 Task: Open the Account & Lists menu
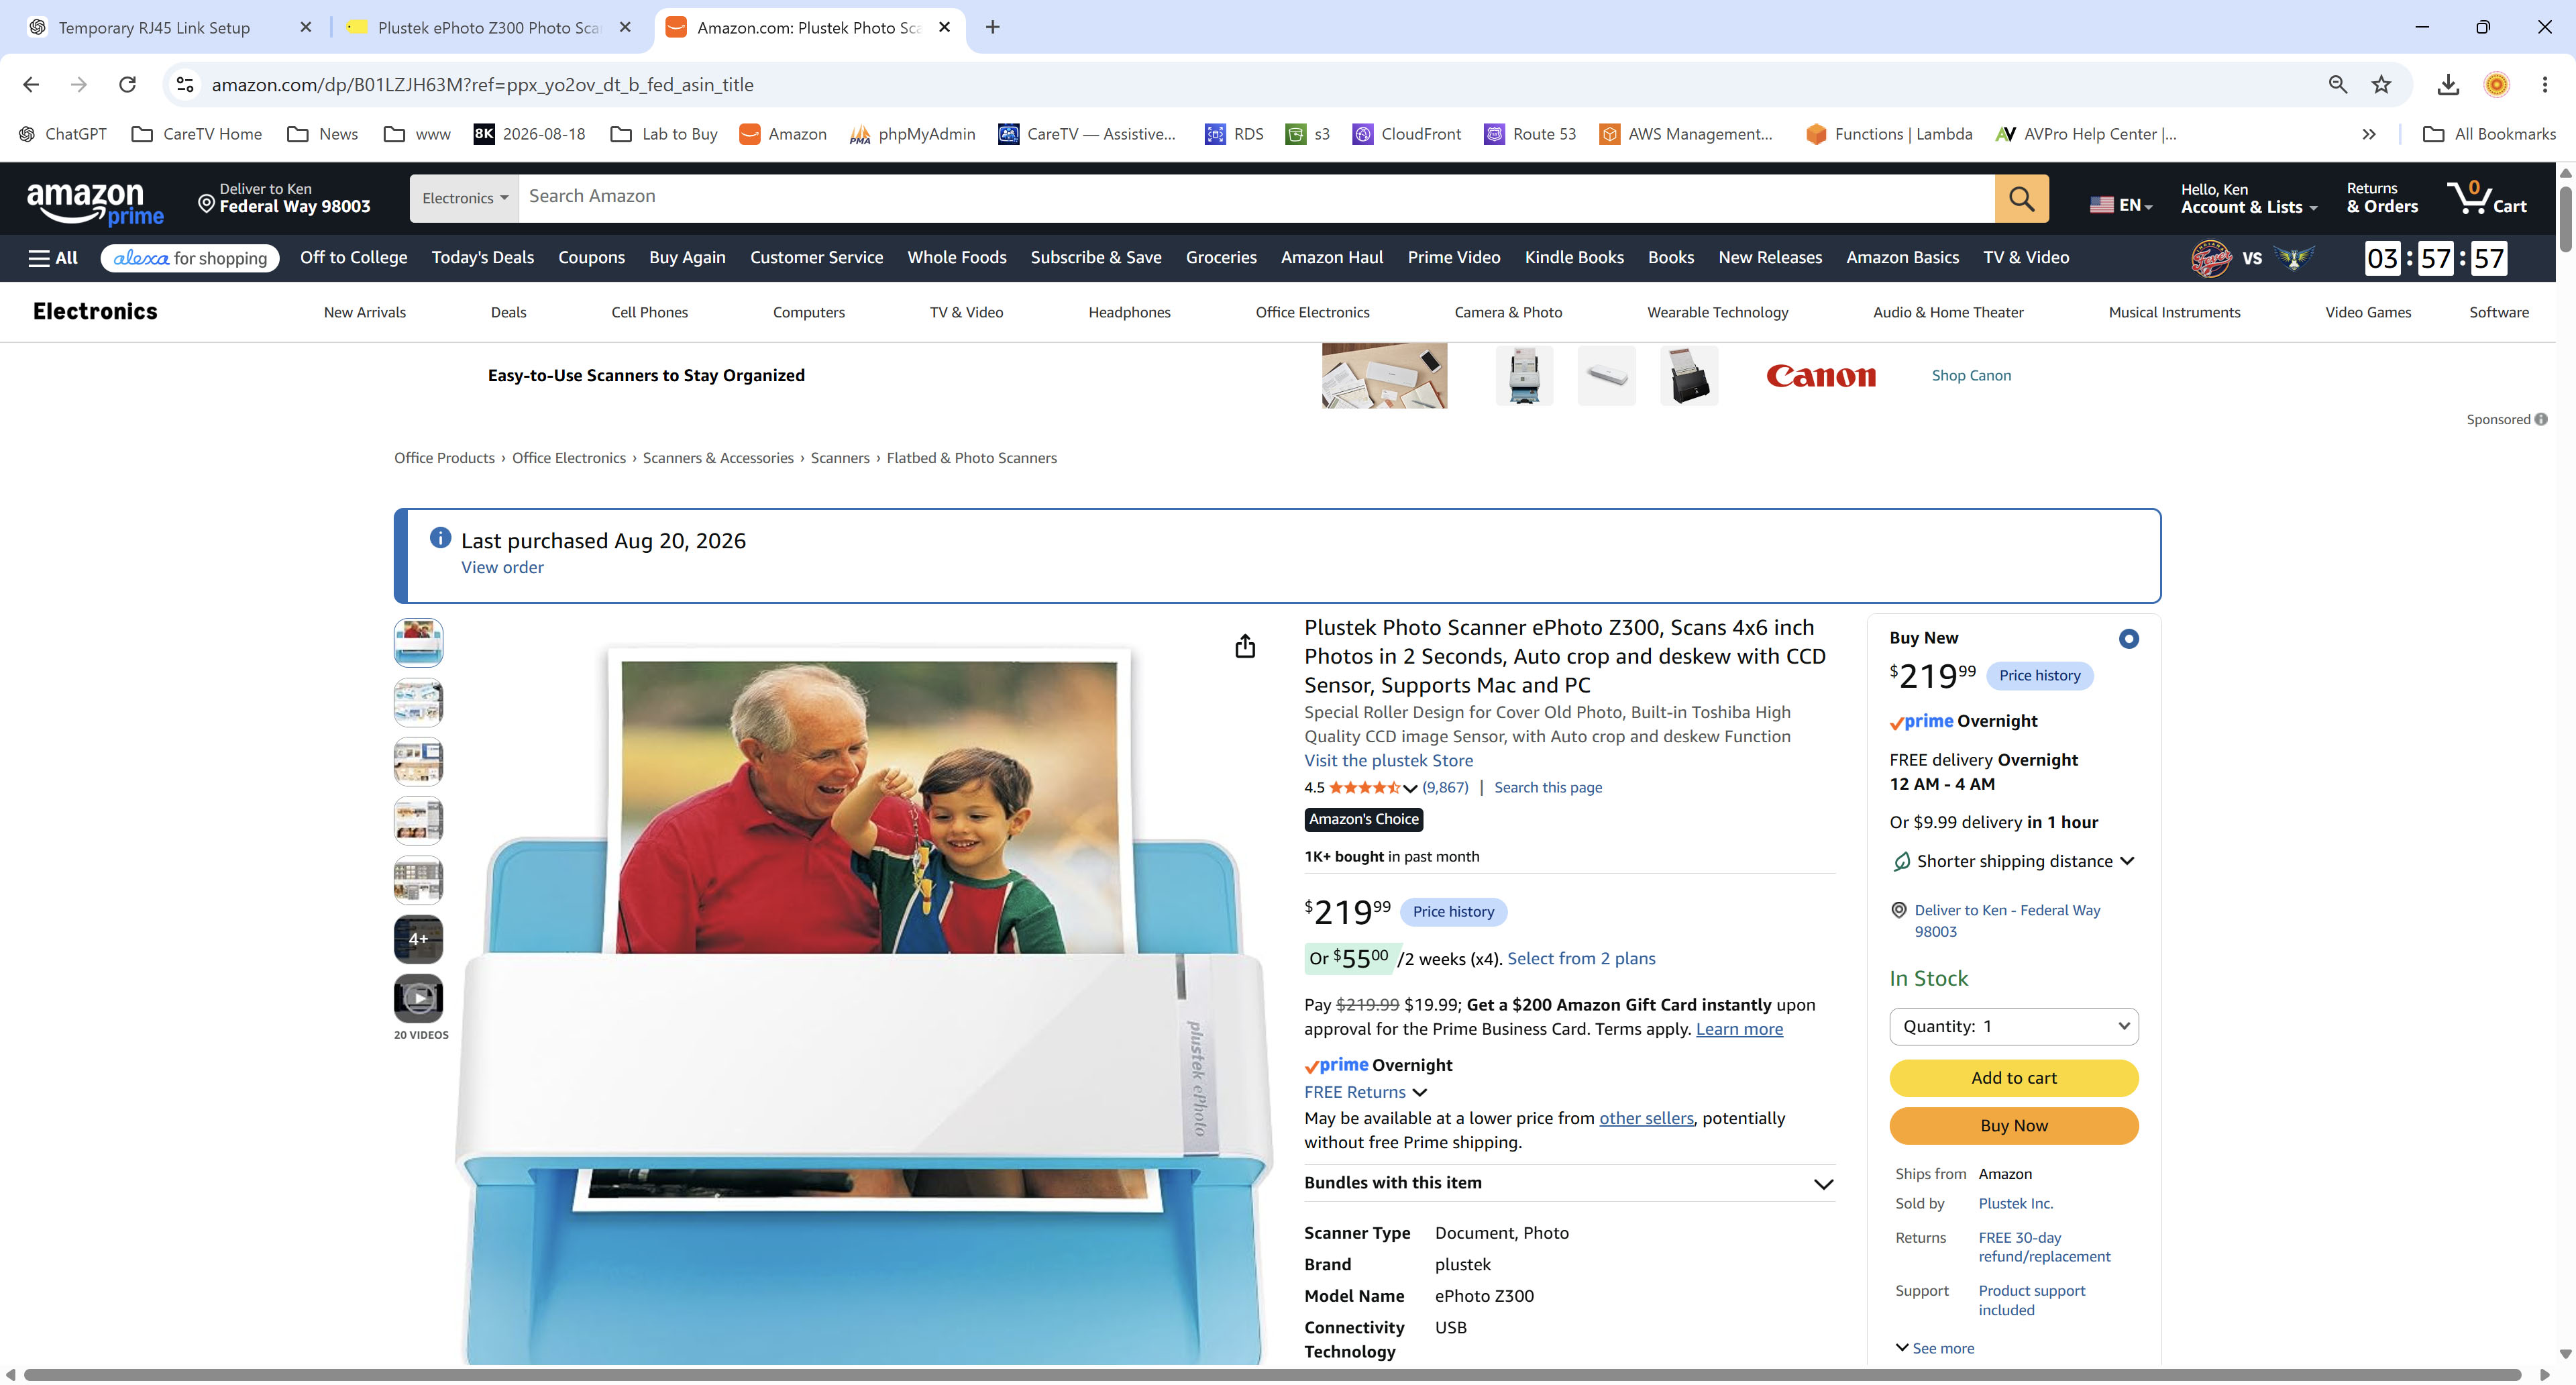coord(2248,198)
